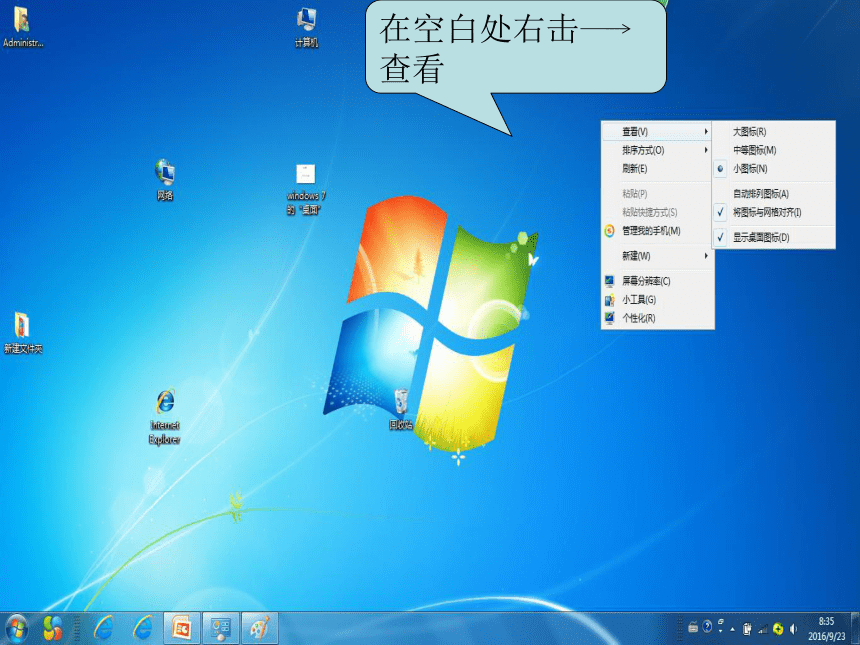Open the clock showing 8:35
This screenshot has width=860, height=645.
(827, 629)
